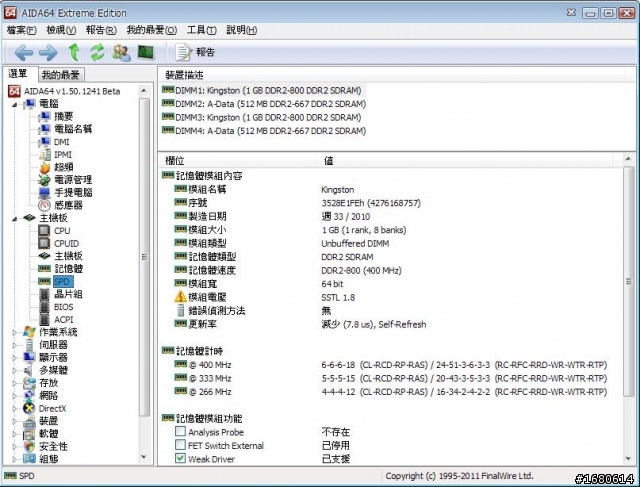Image resolution: width=640 pixels, height=487 pixels.
Task: Refresh using the green circular arrows icon
Action: (x=98, y=53)
